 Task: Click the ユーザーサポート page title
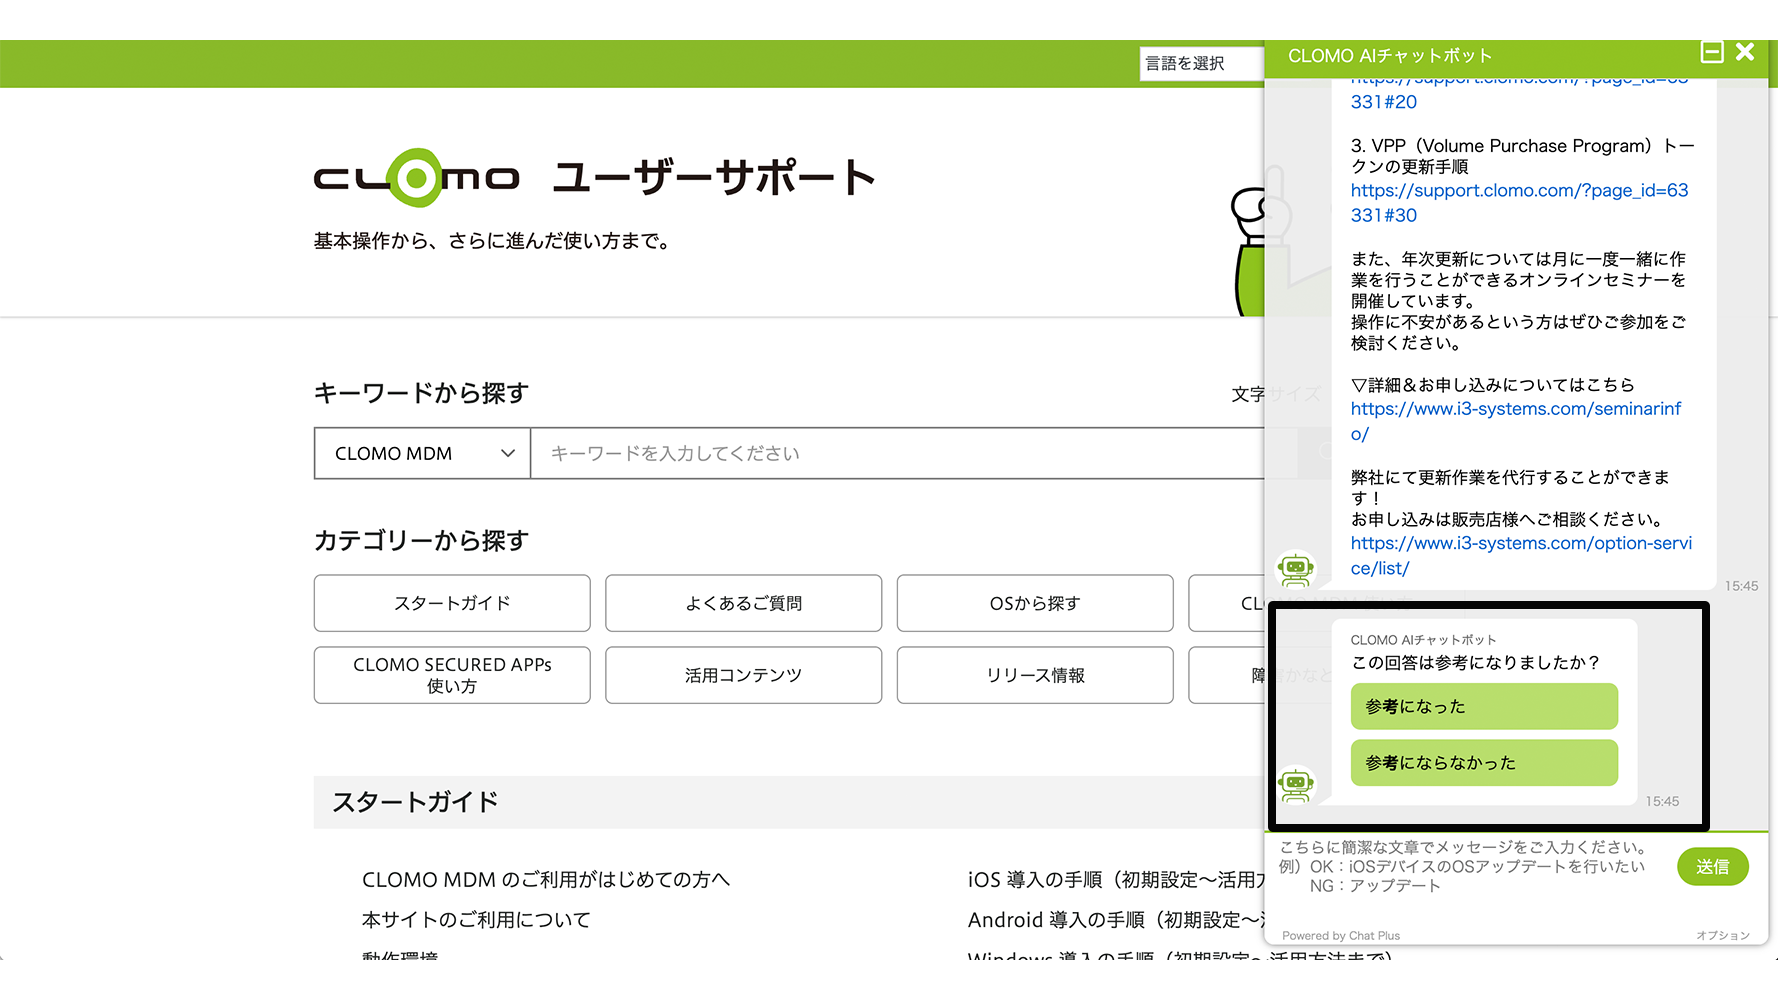coord(714,178)
